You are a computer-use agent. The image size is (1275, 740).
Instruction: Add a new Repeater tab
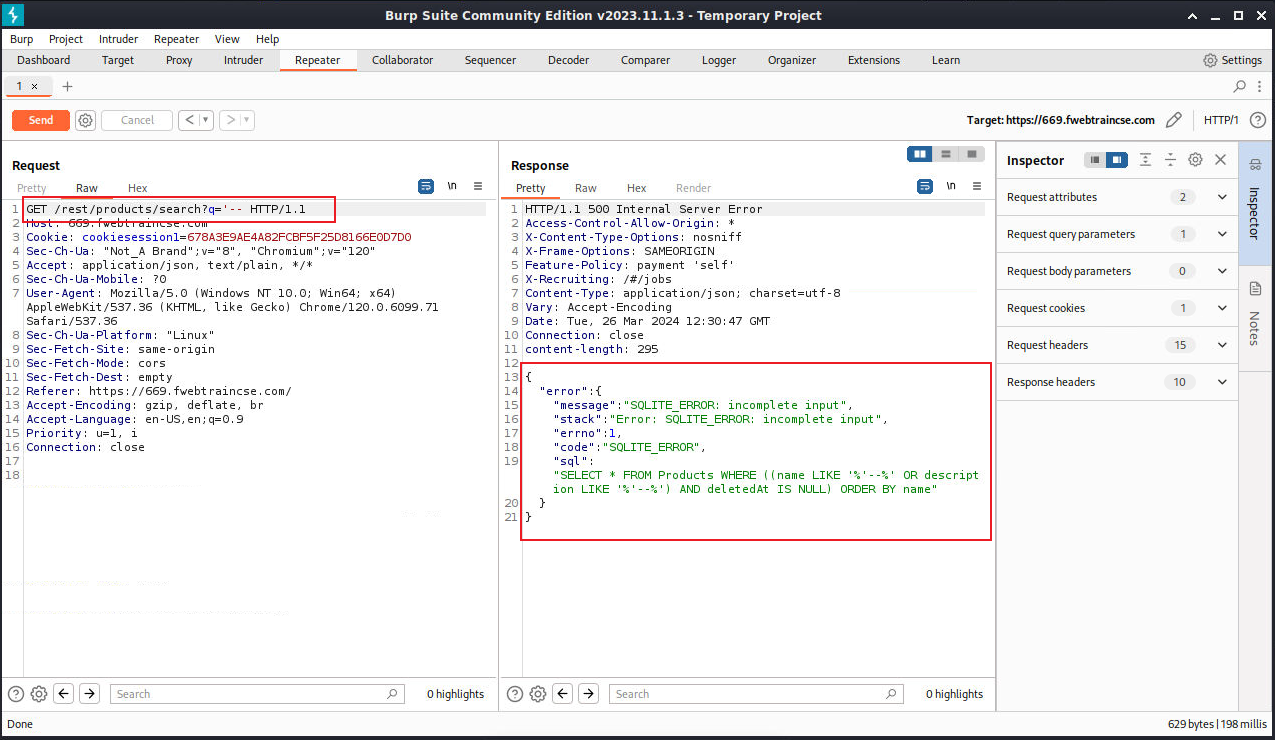[x=68, y=87]
